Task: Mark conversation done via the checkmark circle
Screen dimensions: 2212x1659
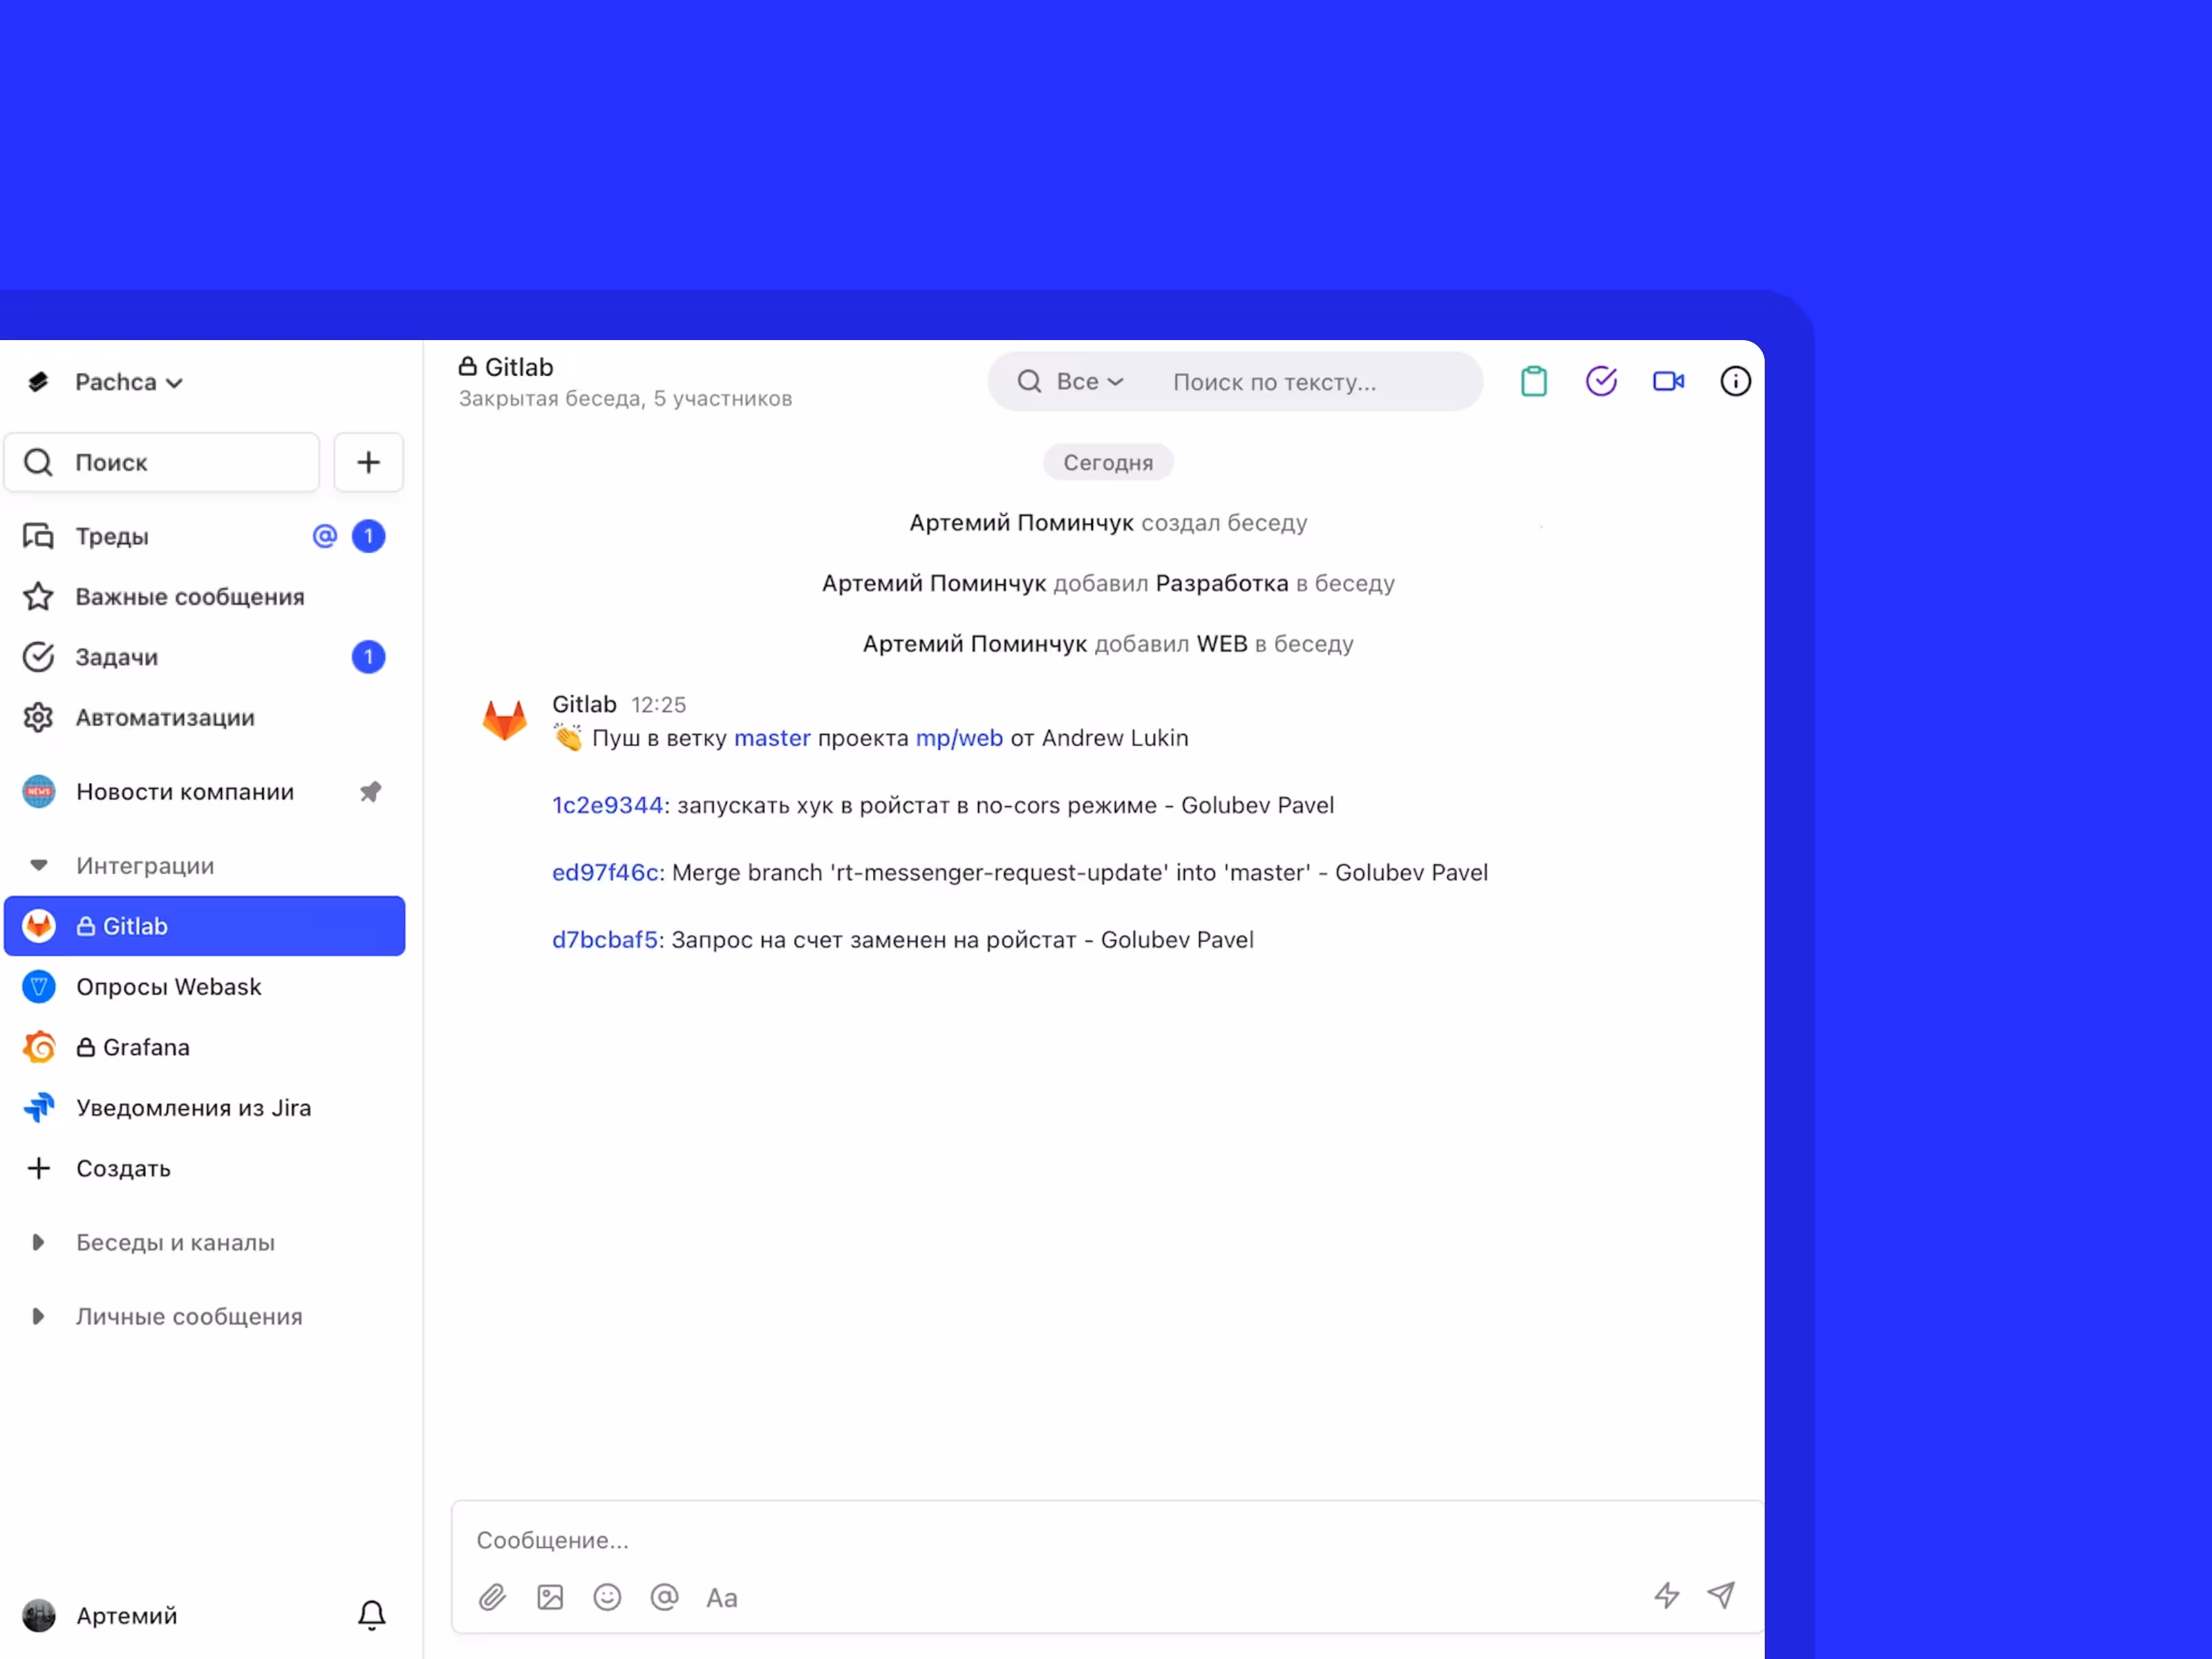Action: click(1601, 381)
